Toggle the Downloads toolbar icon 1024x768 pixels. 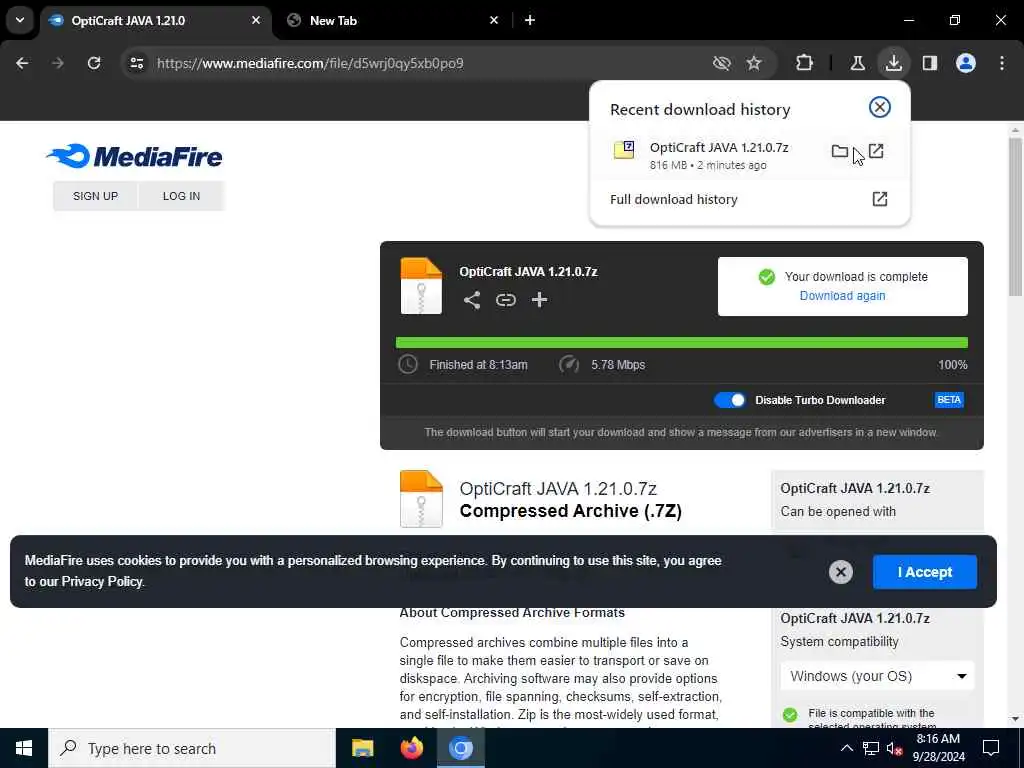point(894,63)
